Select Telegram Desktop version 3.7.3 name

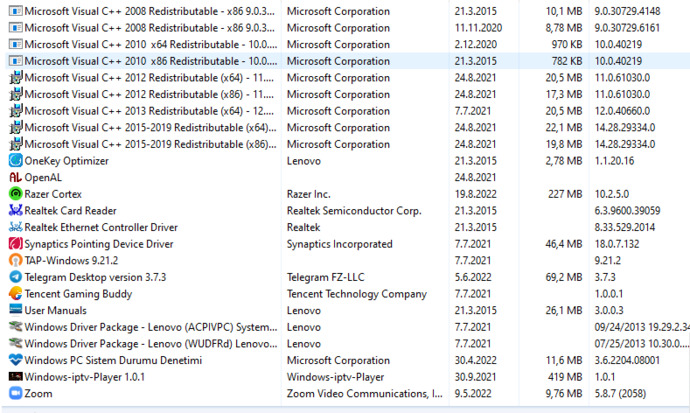pyautogui.click(x=95, y=277)
